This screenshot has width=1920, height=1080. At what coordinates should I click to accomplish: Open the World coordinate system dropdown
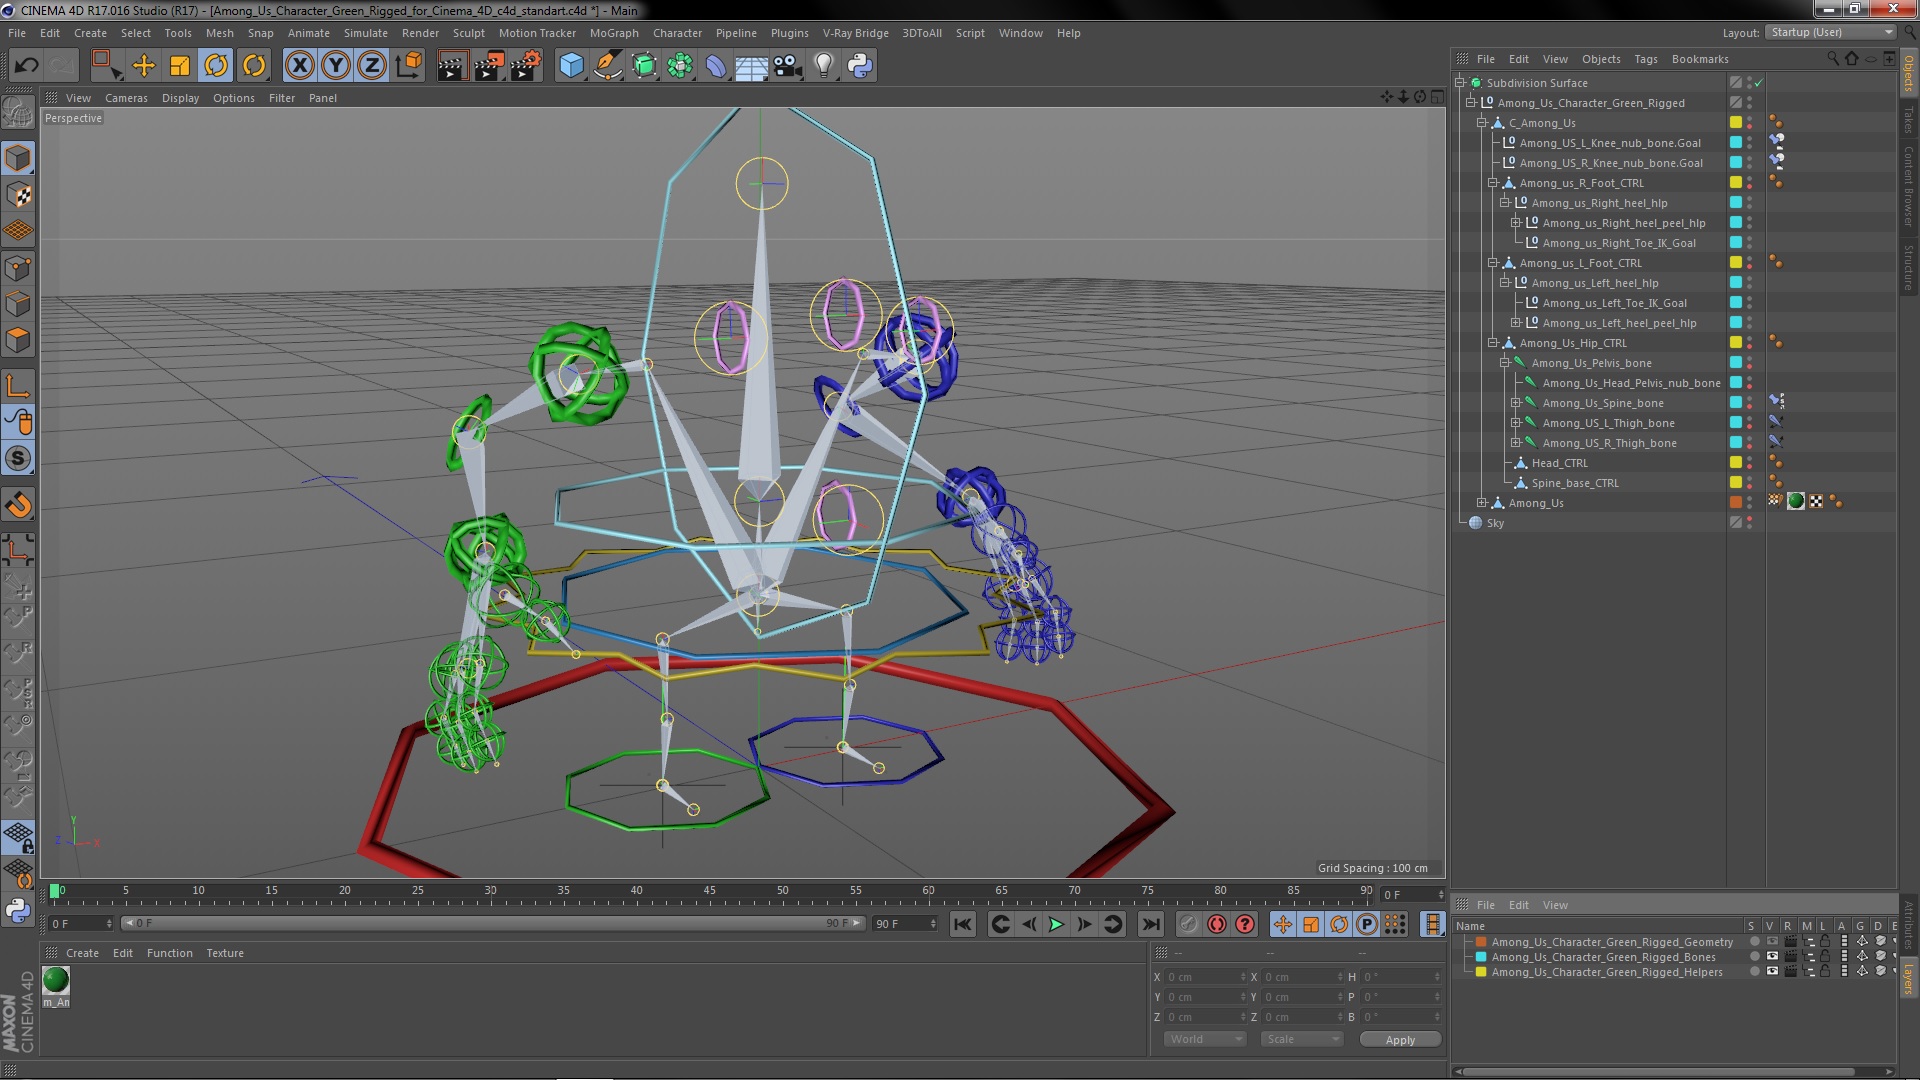coord(1205,1039)
